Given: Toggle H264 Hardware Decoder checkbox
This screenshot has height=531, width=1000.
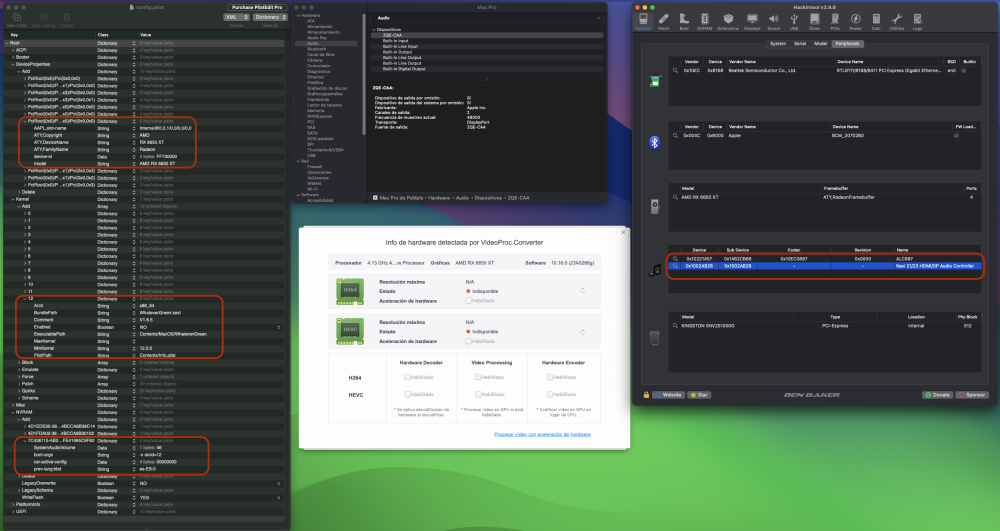Looking at the screenshot, I should [x=408, y=377].
